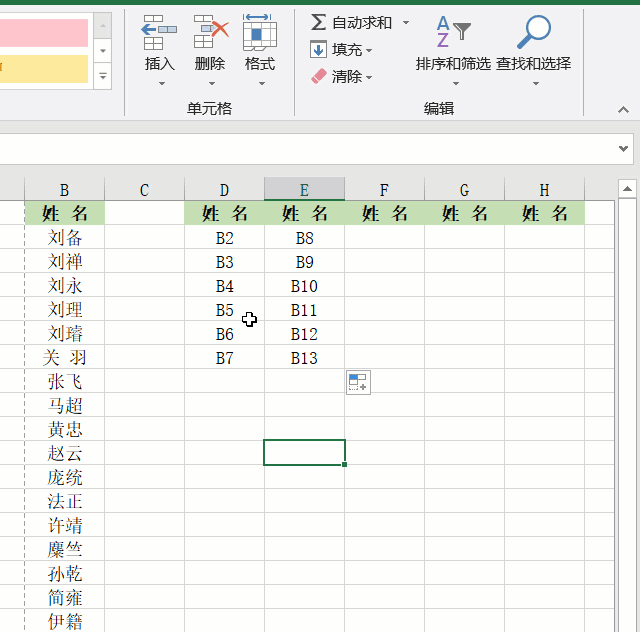
Task: Click cell with text B13
Action: (304, 357)
